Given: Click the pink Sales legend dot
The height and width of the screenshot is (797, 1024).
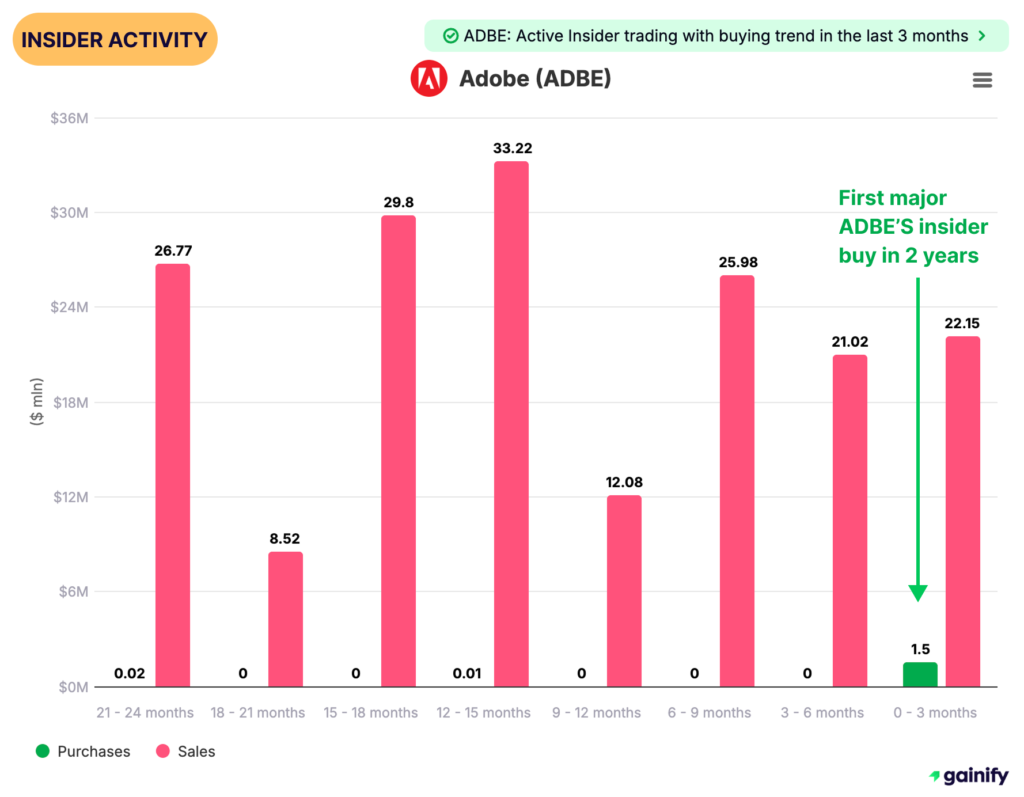Looking at the screenshot, I should coord(164,751).
